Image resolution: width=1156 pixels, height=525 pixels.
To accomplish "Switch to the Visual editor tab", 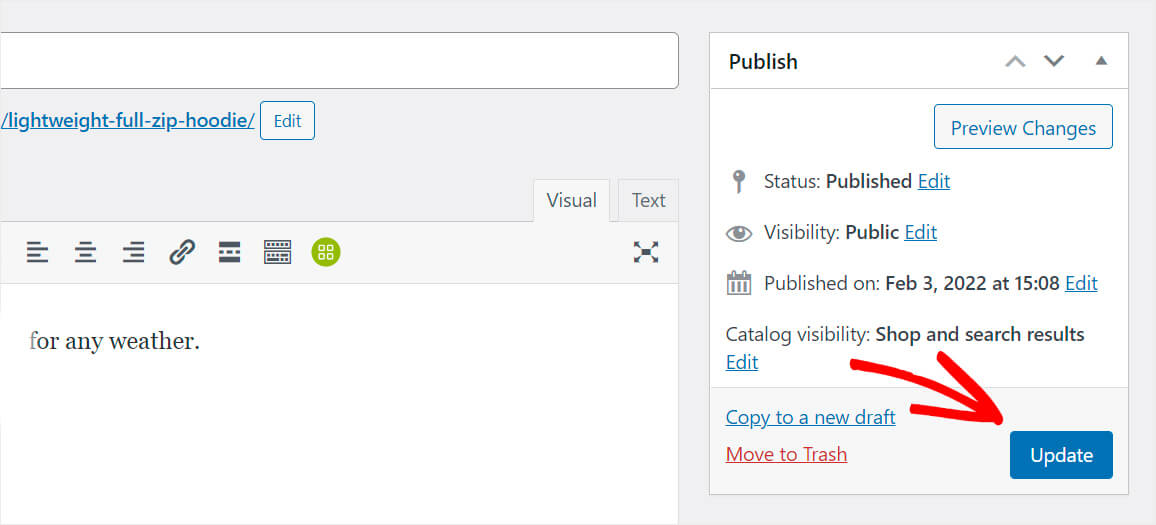I will 571,200.
